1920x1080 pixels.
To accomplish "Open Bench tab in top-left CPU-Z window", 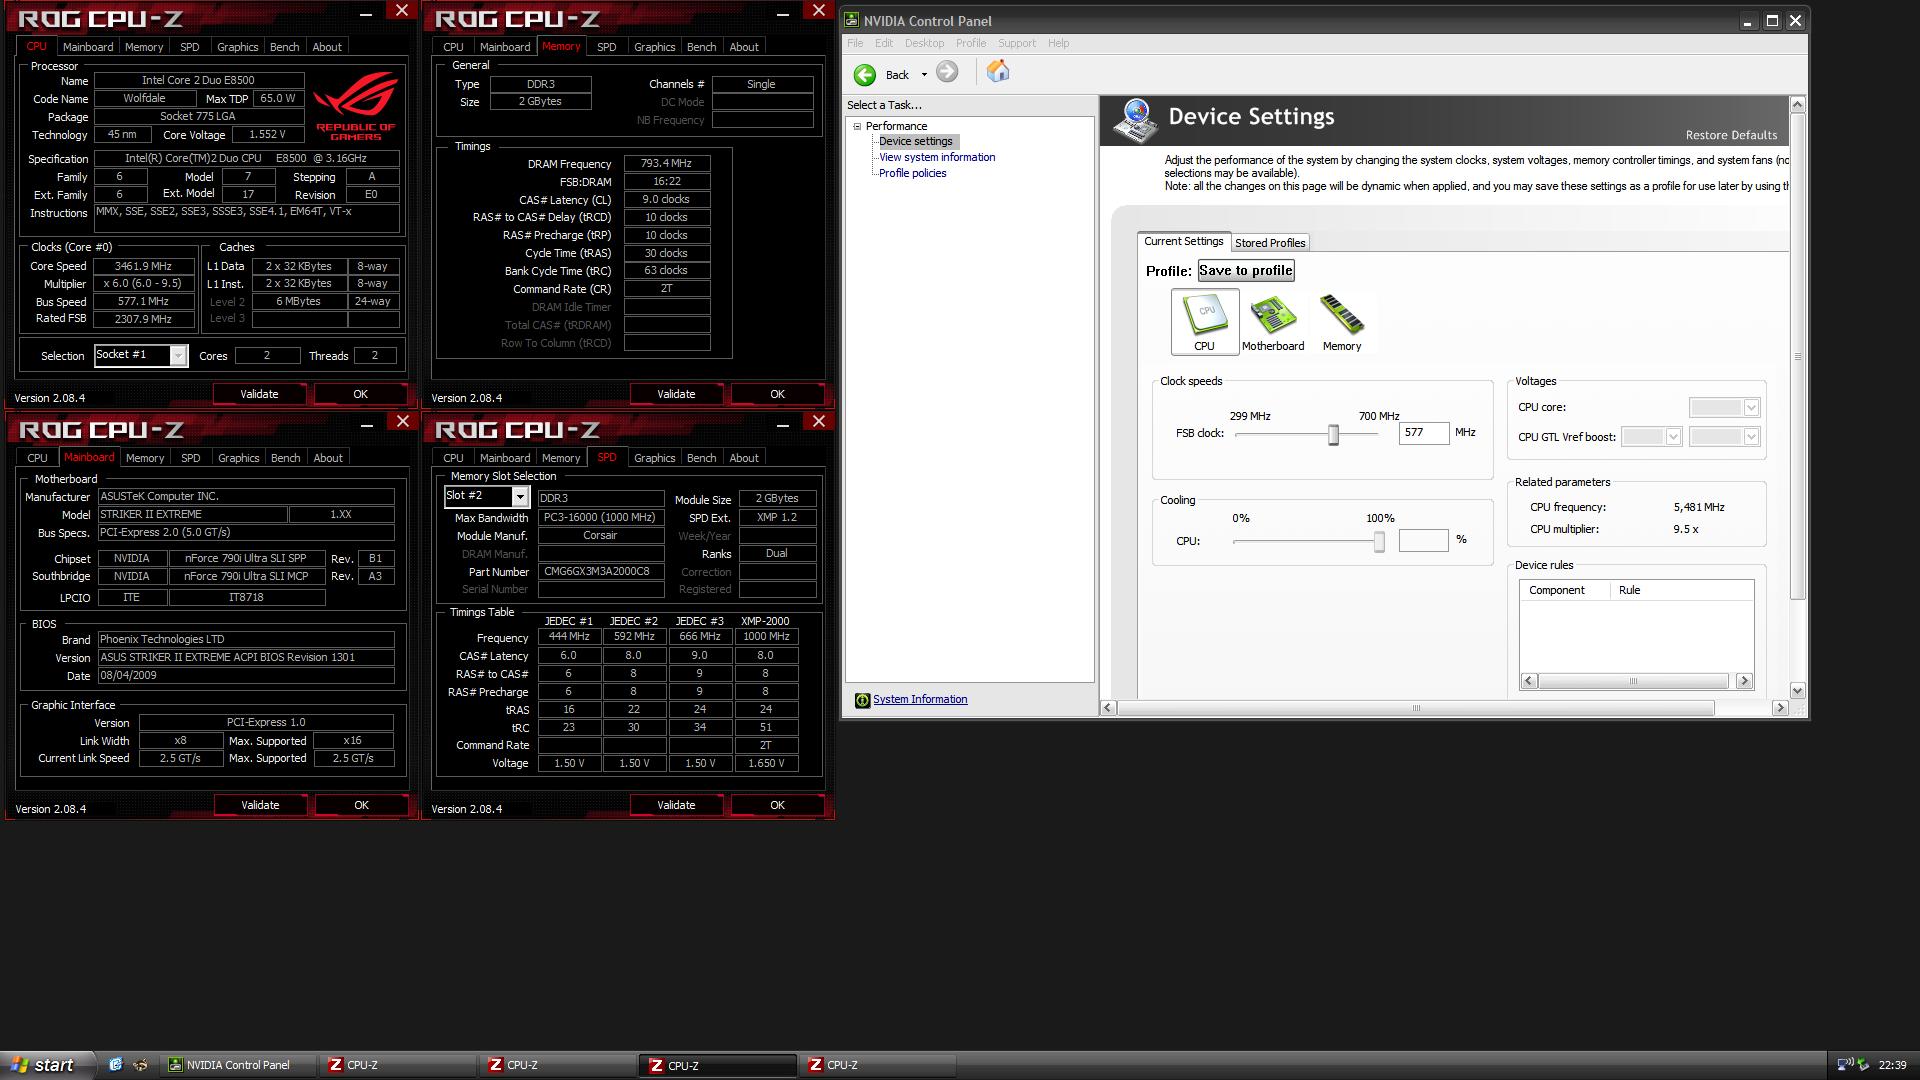I will tap(285, 47).
